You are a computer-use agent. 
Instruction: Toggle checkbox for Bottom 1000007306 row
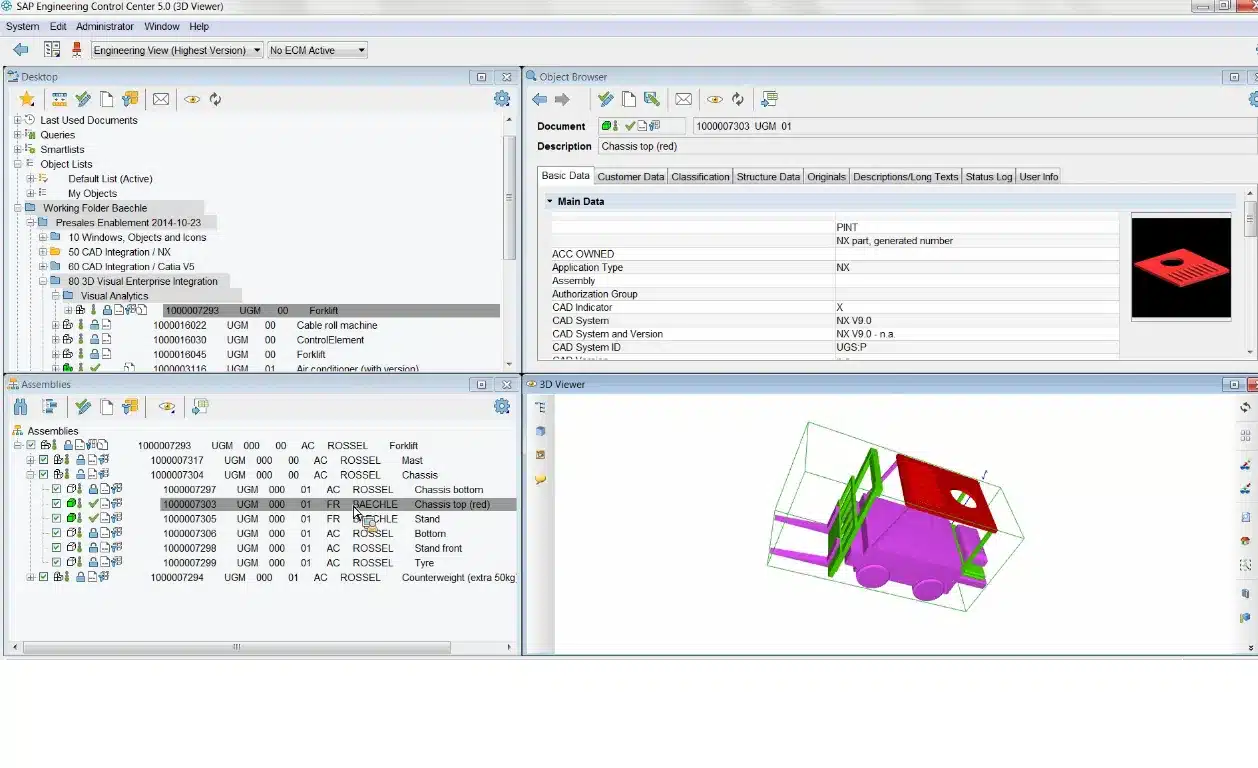(x=57, y=534)
